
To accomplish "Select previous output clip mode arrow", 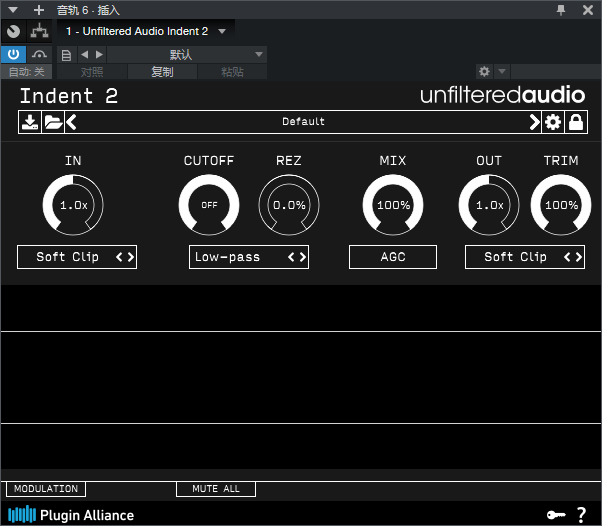I will tap(567, 257).
